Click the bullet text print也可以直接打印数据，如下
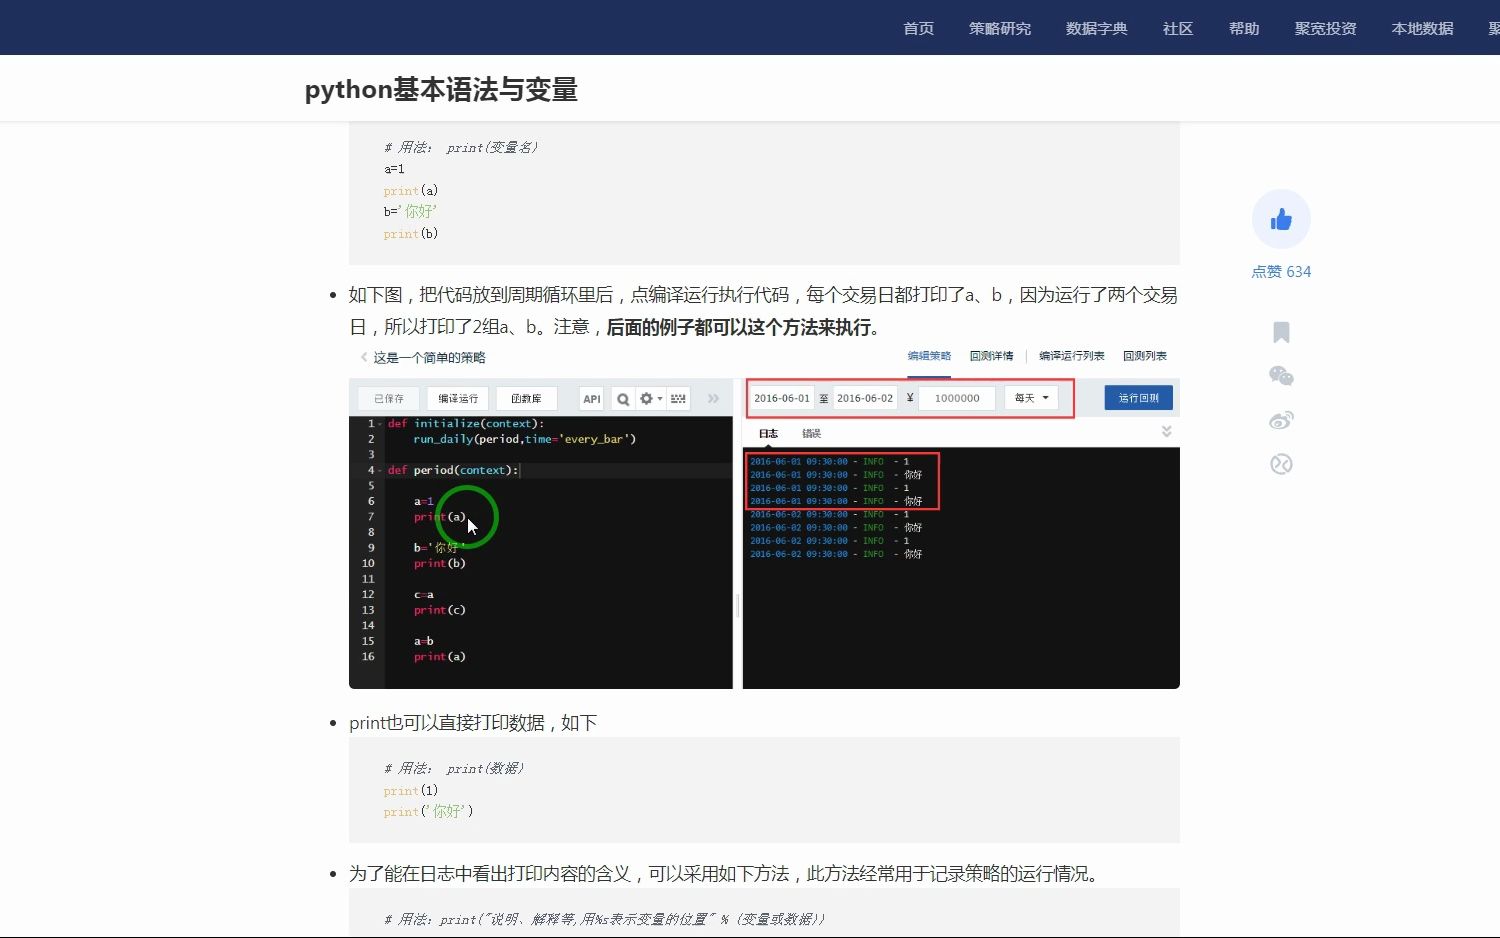This screenshot has height=938, width=1500. pos(473,722)
